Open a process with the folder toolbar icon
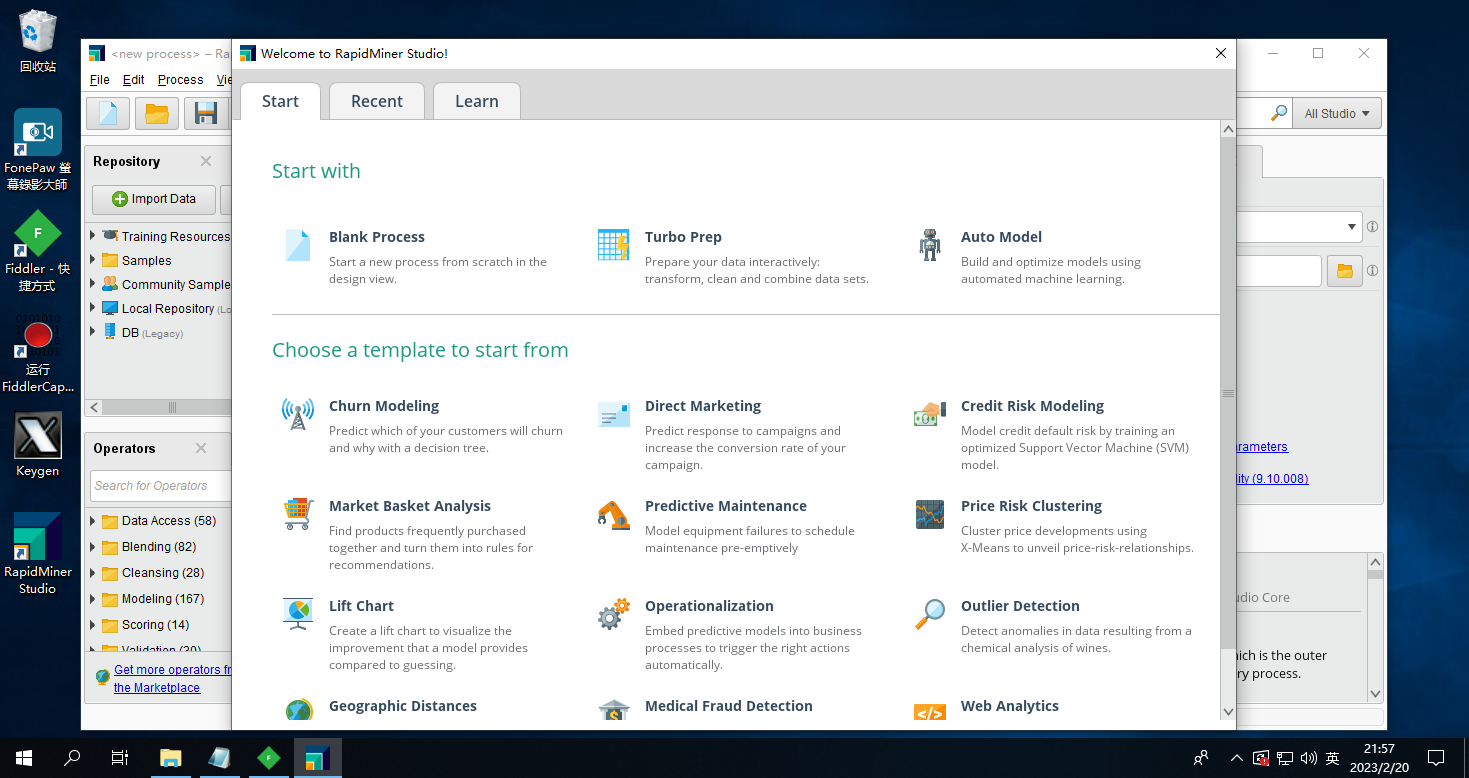Viewport: 1469px width, 778px height. [157, 114]
